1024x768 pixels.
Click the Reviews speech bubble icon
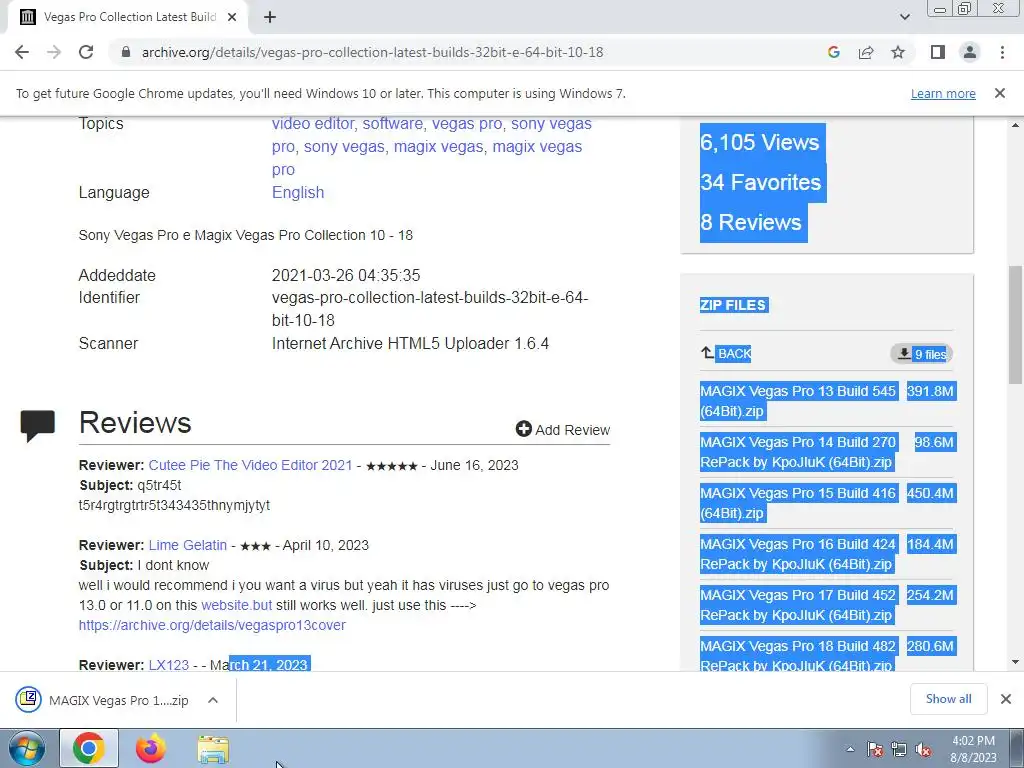click(38, 426)
